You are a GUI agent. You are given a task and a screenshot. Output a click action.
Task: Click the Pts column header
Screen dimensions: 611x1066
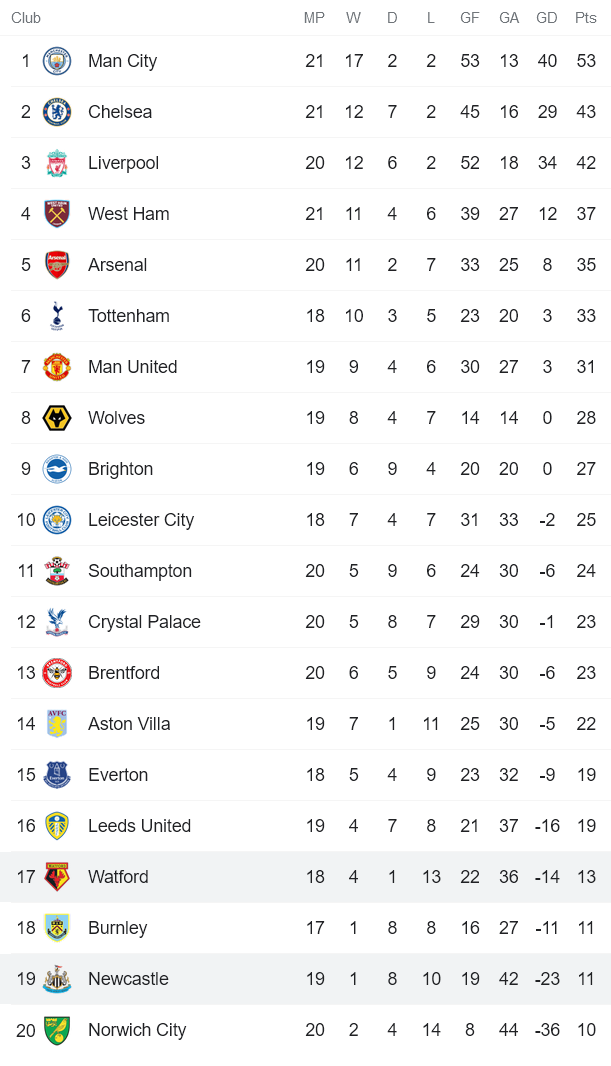[x=586, y=18]
